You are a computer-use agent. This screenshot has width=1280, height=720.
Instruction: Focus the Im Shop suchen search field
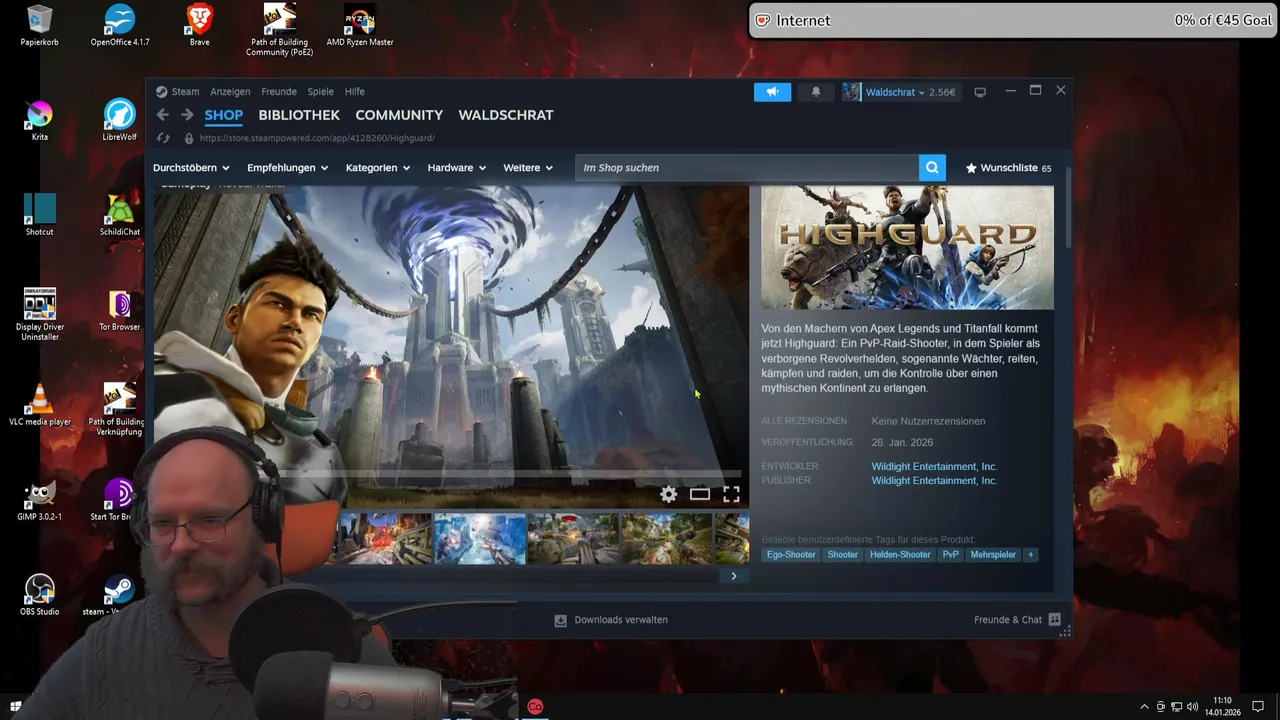(747, 168)
